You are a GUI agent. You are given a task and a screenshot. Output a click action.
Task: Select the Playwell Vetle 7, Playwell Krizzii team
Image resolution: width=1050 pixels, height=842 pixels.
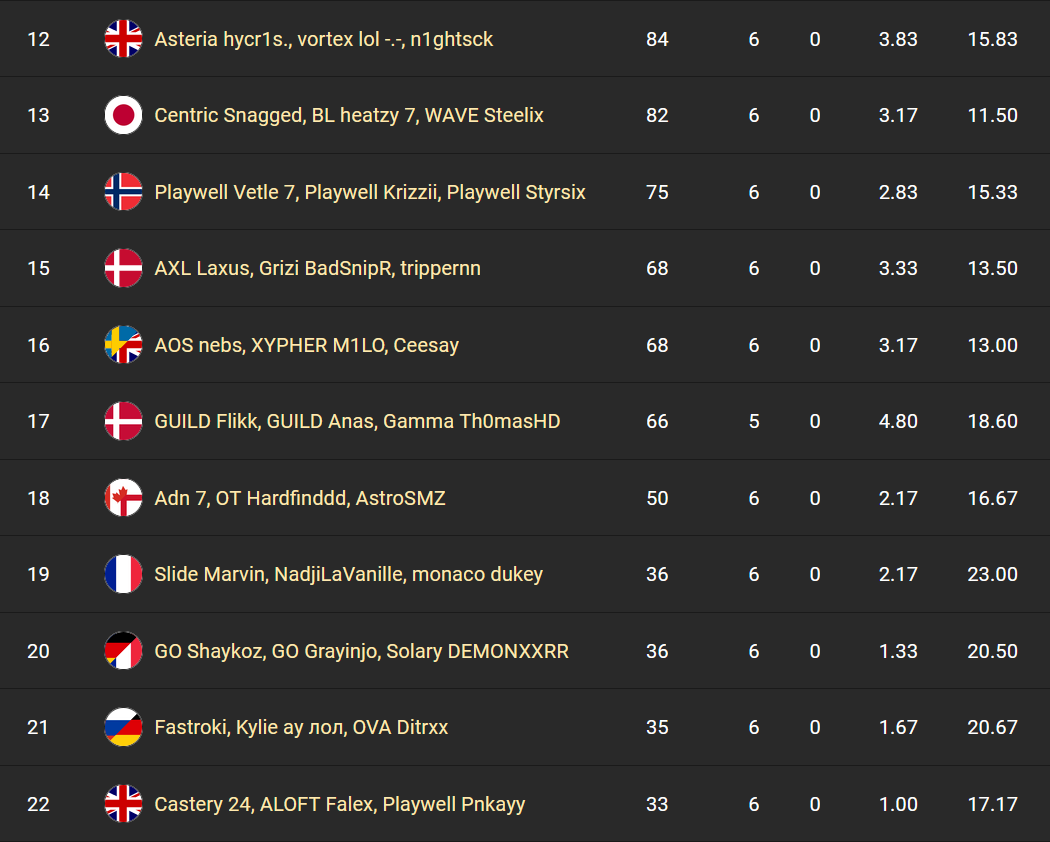pos(370,192)
